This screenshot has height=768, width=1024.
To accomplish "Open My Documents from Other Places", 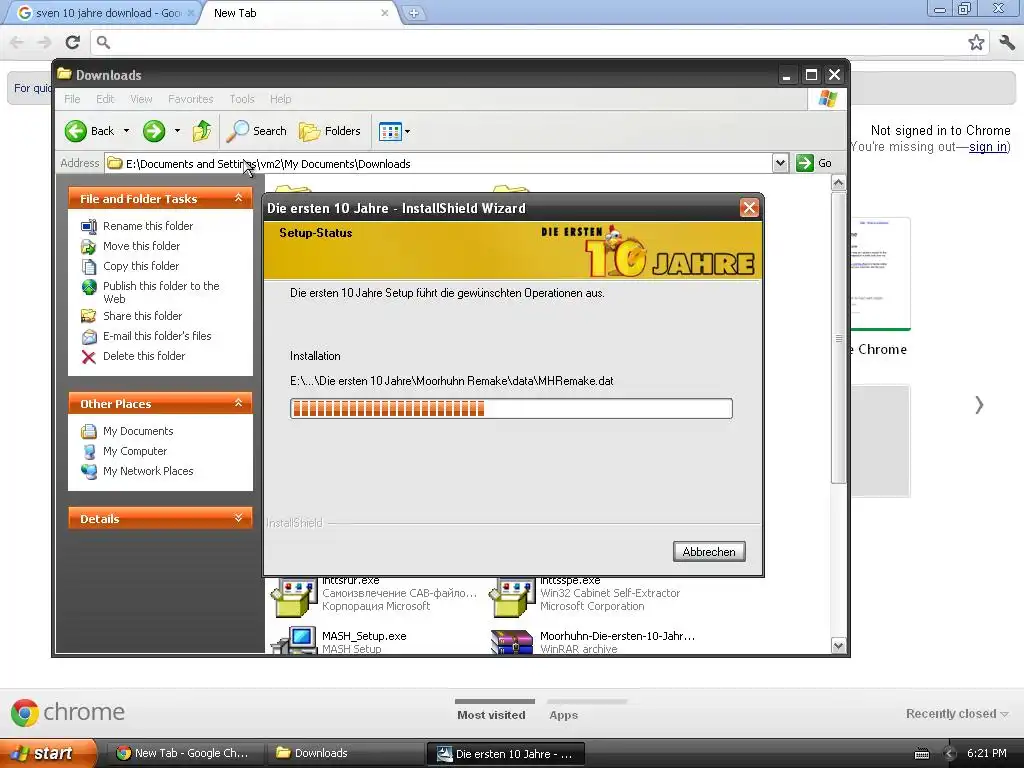I will click(138, 432).
